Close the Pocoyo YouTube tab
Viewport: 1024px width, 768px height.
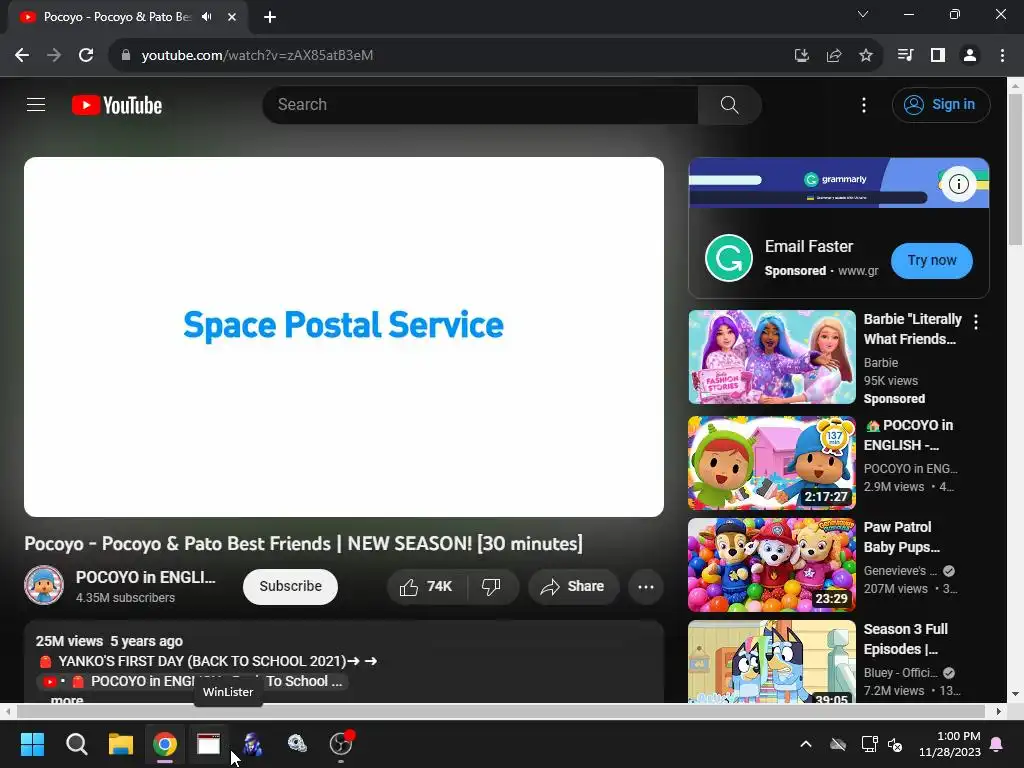[x=232, y=17]
